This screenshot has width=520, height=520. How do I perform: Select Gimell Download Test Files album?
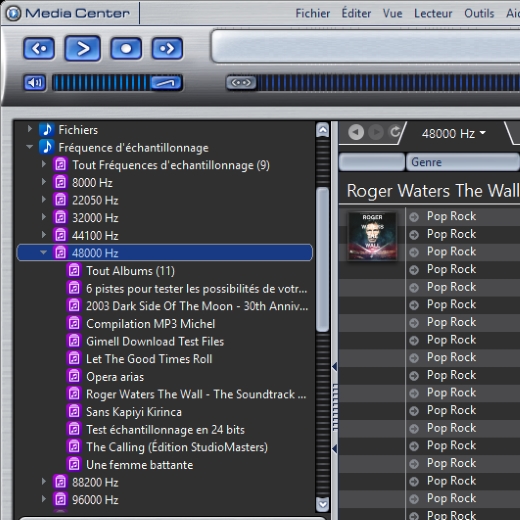pyautogui.click(x=155, y=341)
